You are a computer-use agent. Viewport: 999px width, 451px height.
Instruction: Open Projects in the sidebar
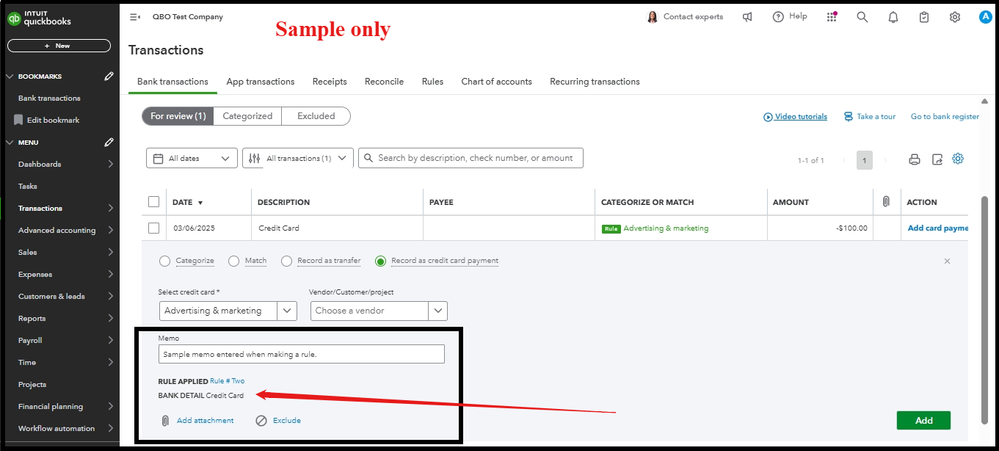point(32,385)
